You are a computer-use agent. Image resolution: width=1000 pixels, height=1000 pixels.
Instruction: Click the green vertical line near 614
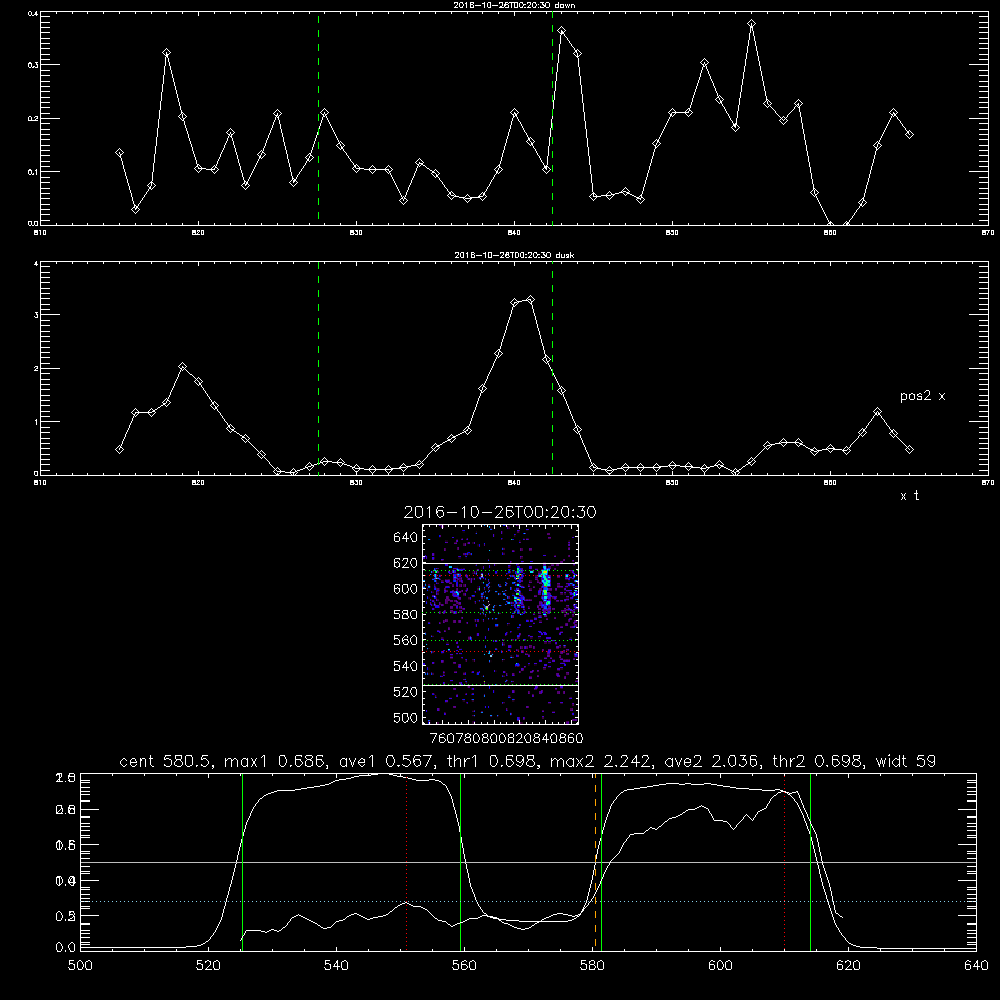pyautogui.click(x=811, y=862)
